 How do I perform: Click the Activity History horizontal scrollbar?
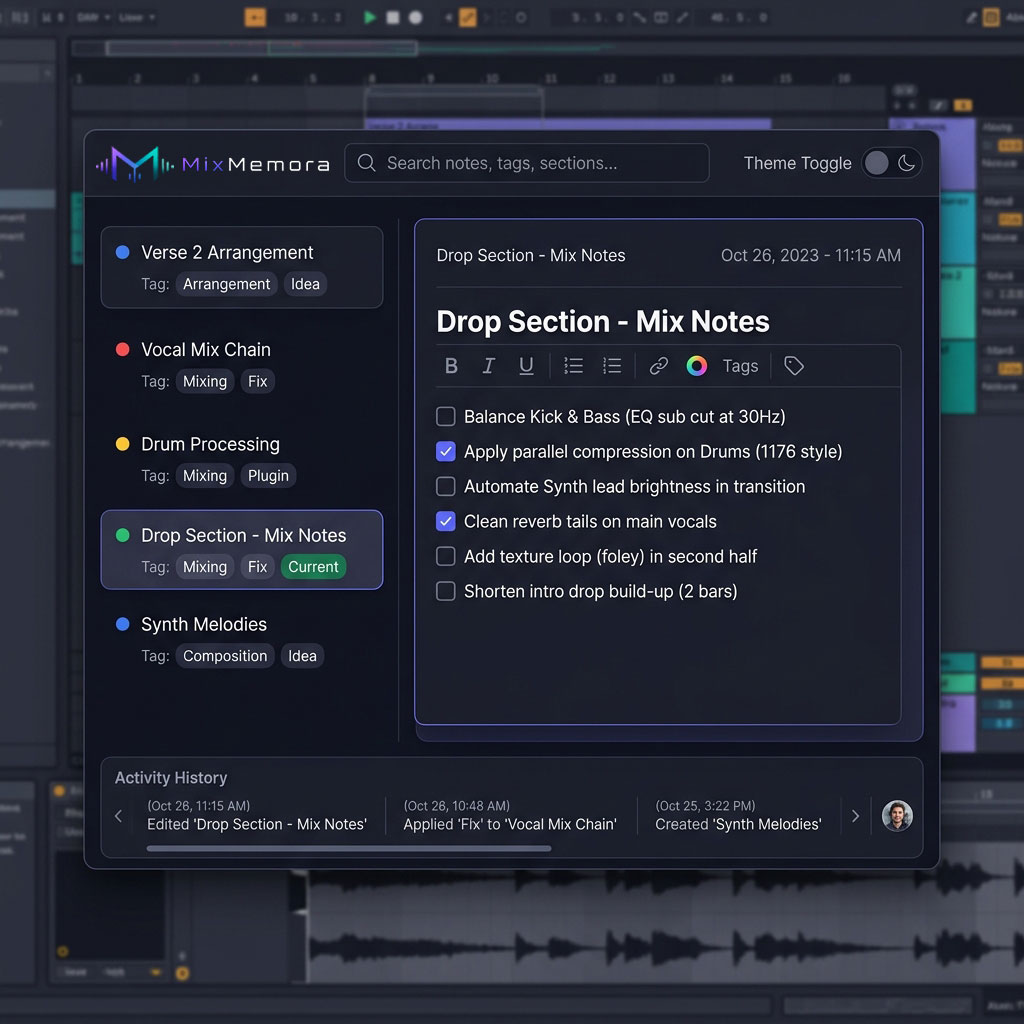[x=349, y=848]
